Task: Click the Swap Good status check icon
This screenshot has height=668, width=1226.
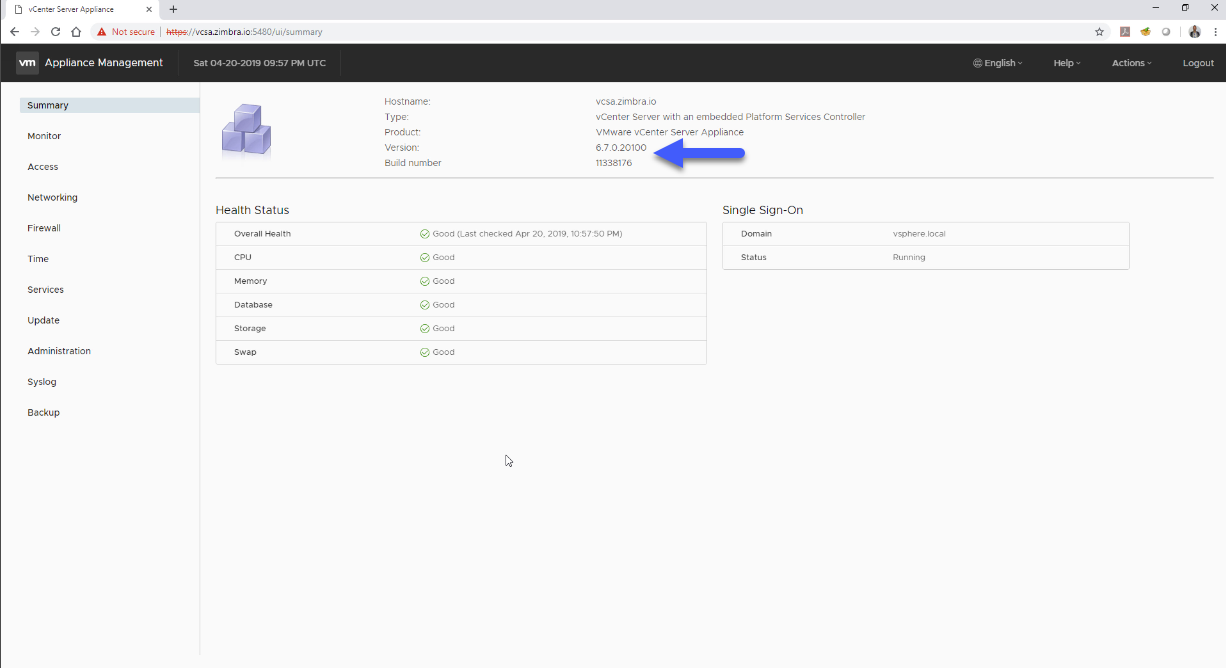Action: click(x=425, y=352)
